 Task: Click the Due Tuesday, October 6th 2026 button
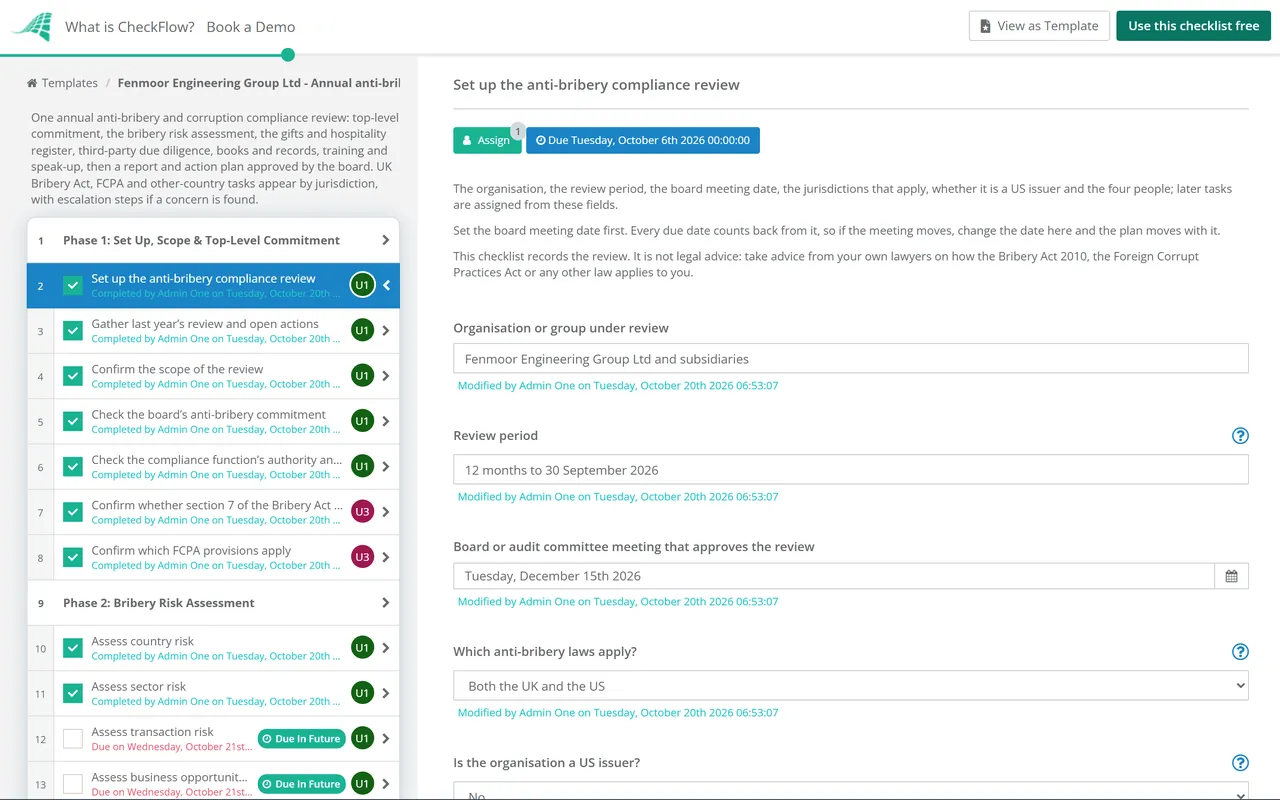coord(643,140)
